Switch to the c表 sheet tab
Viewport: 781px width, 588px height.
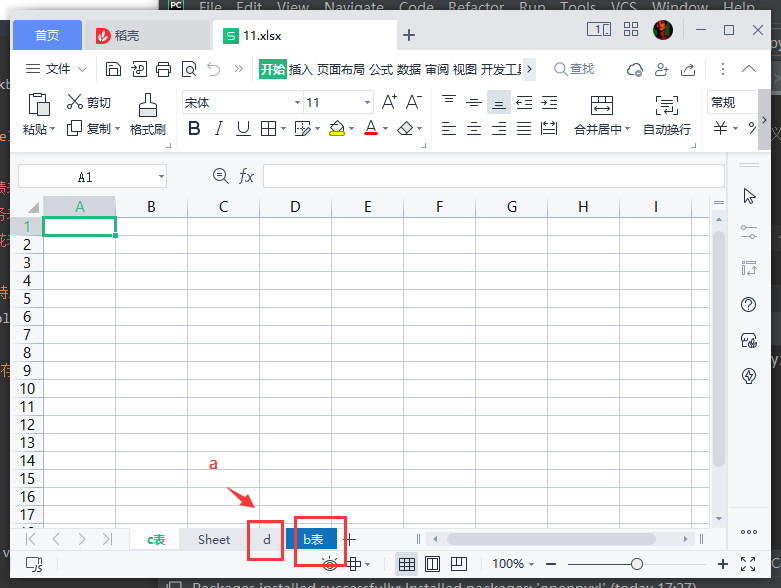pyautogui.click(x=156, y=539)
